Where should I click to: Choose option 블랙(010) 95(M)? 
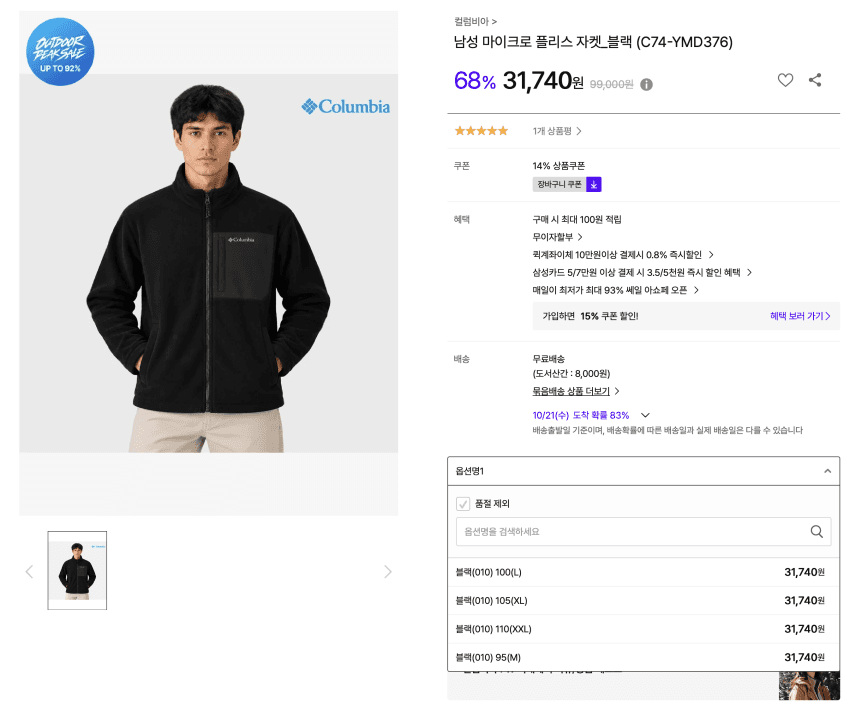point(643,657)
